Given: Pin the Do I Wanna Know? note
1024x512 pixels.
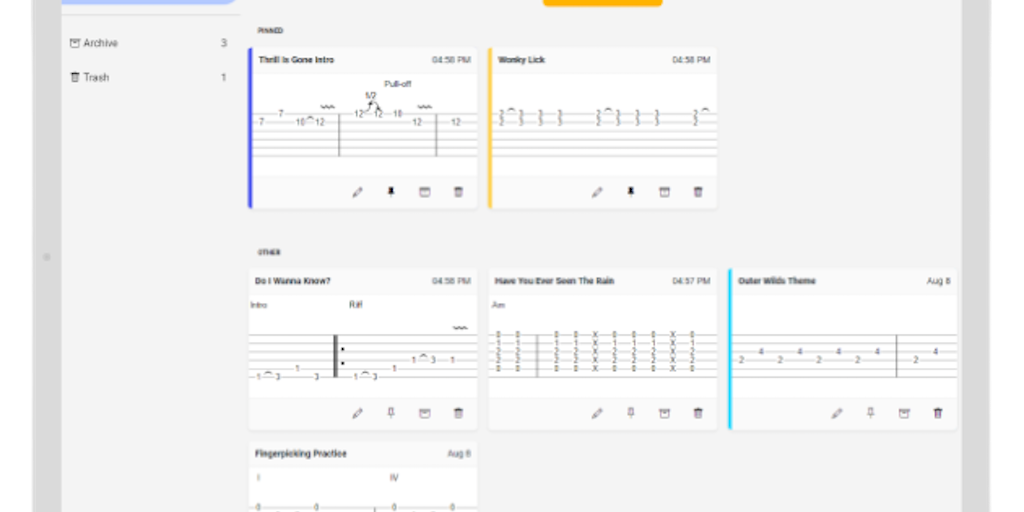Looking at the screenshot, I should pyautogui.click(x=391, y=413).
